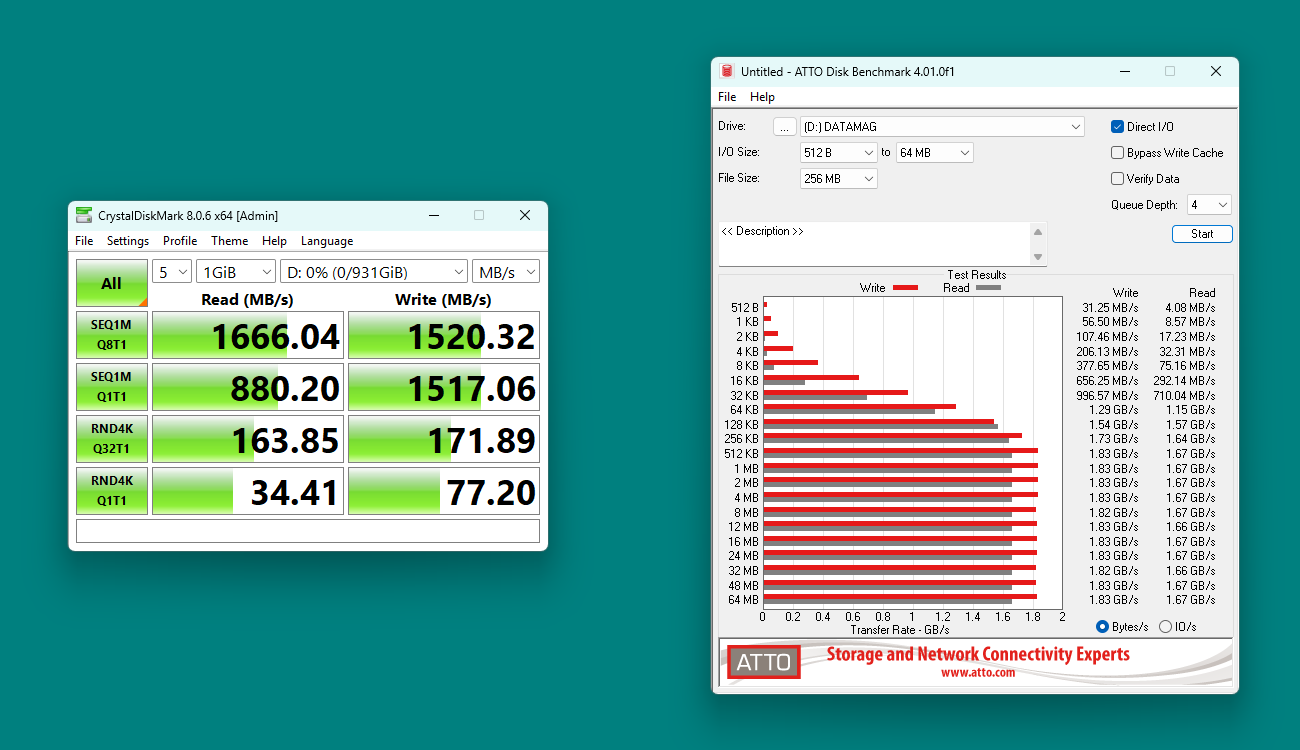Run all tests with the All button

[x=112, y=283]
